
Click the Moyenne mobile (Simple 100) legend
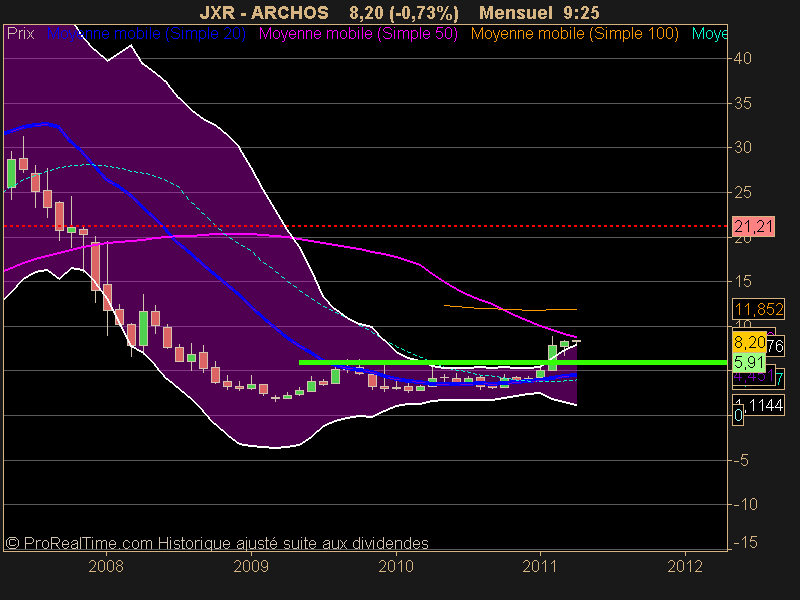tap(574, 34)
